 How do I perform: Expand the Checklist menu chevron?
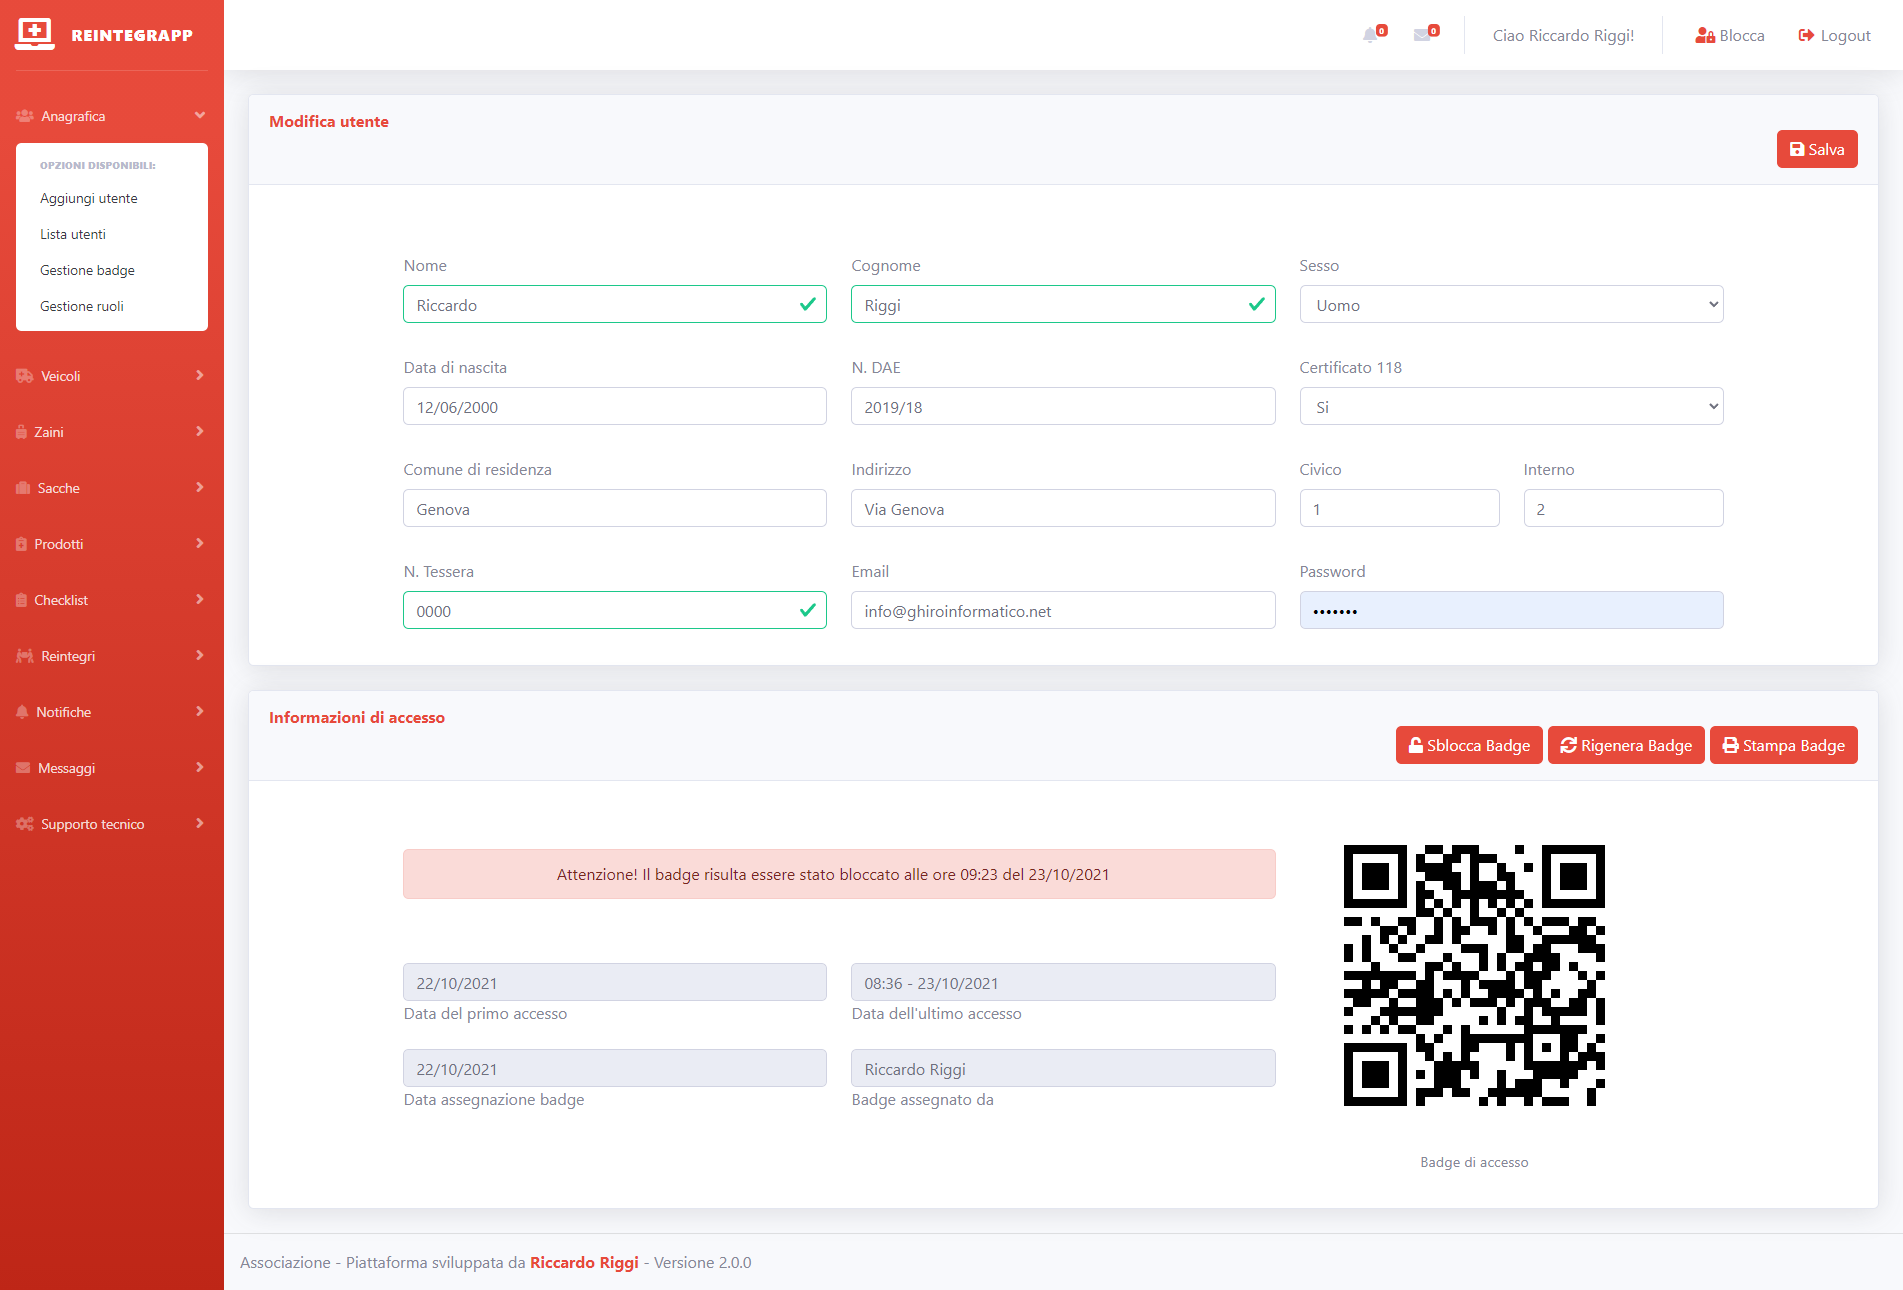pyautogui.click(x=200, y=599)
